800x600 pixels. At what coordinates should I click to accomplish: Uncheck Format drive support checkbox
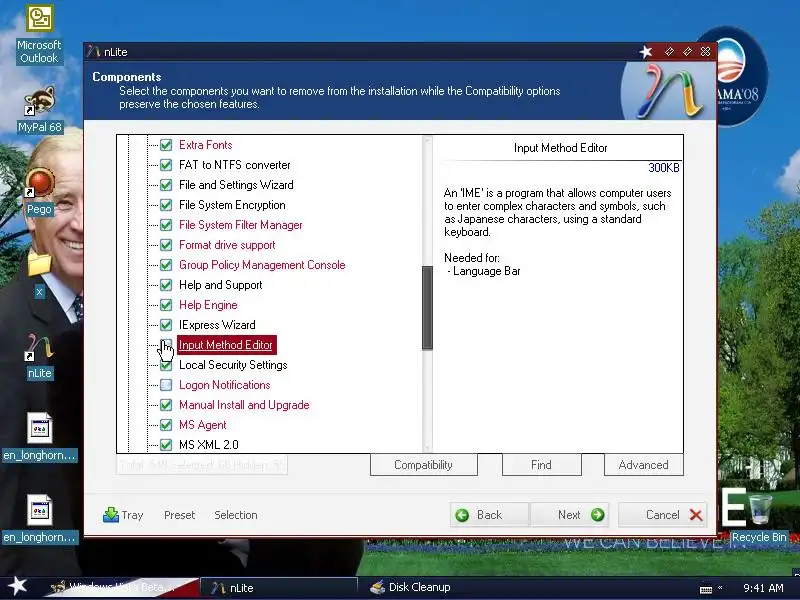click(166, 245)
